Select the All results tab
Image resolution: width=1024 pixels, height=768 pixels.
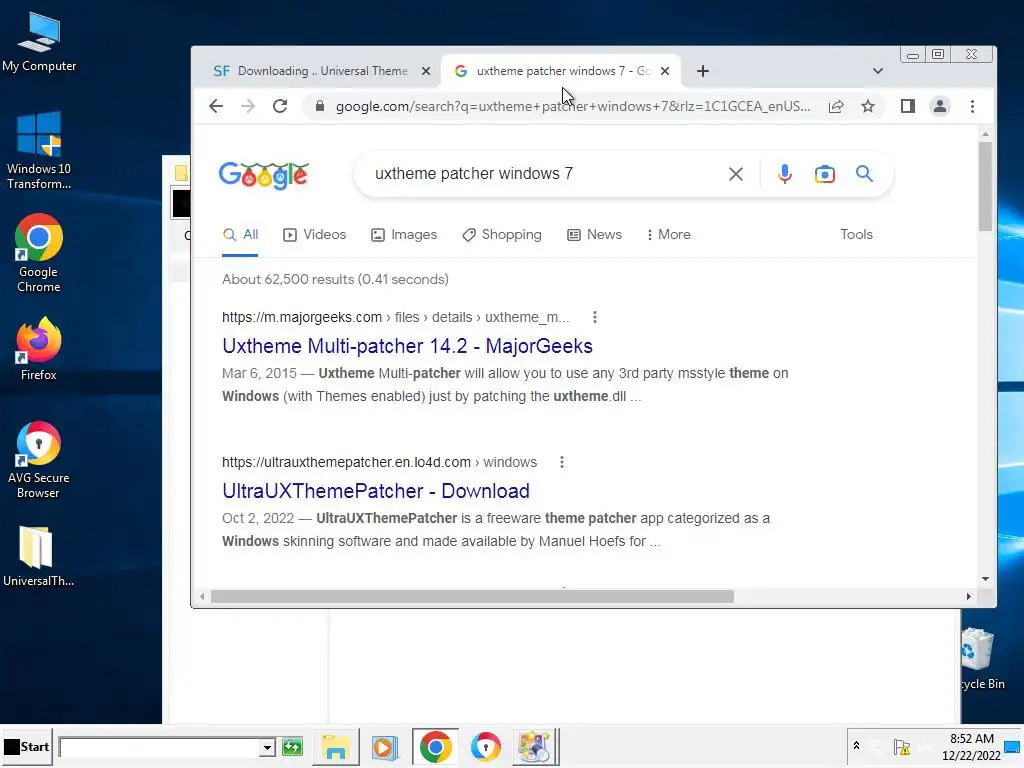[240, 235]
